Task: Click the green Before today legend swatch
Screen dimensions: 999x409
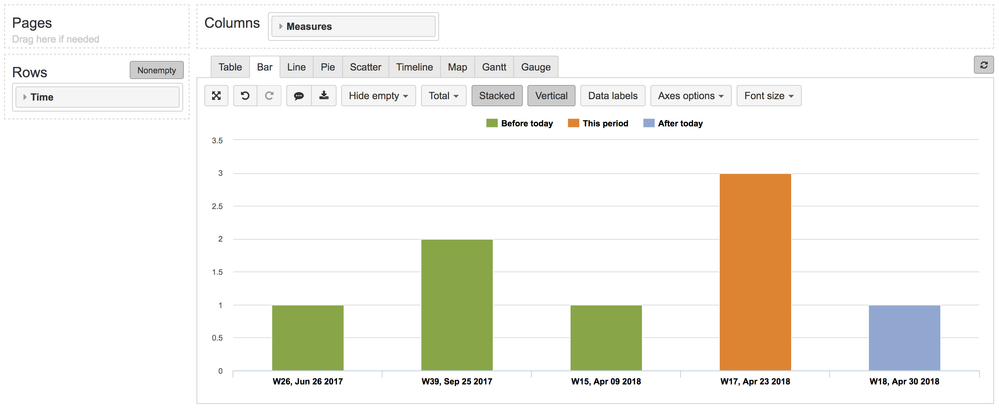Action: pos(492,124)
